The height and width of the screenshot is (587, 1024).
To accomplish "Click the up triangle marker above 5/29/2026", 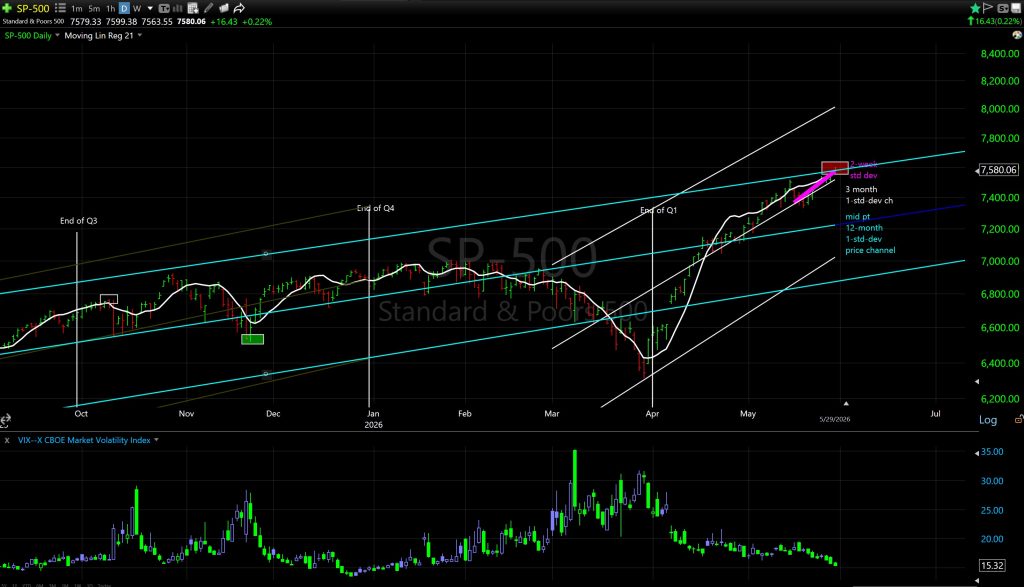I will coord(846,404).
